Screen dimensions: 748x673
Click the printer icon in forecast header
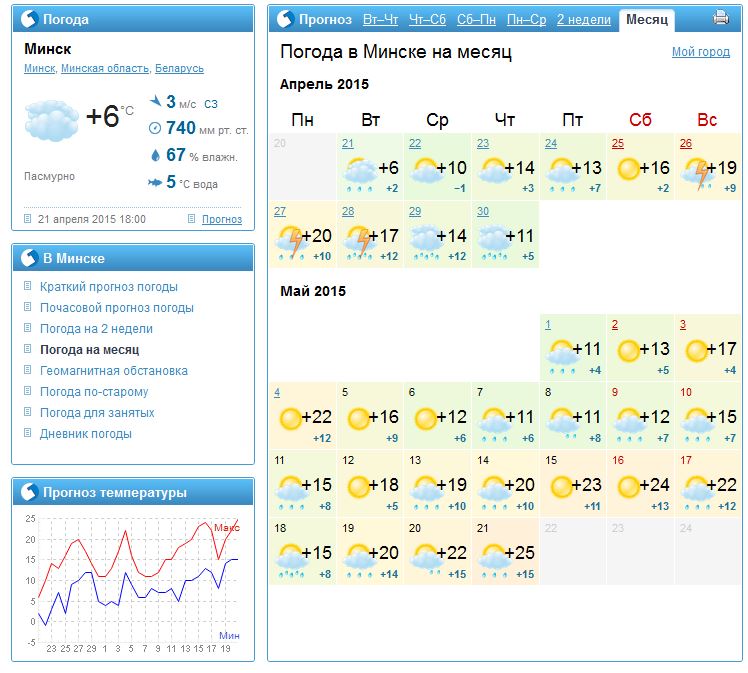pos(720,18)
